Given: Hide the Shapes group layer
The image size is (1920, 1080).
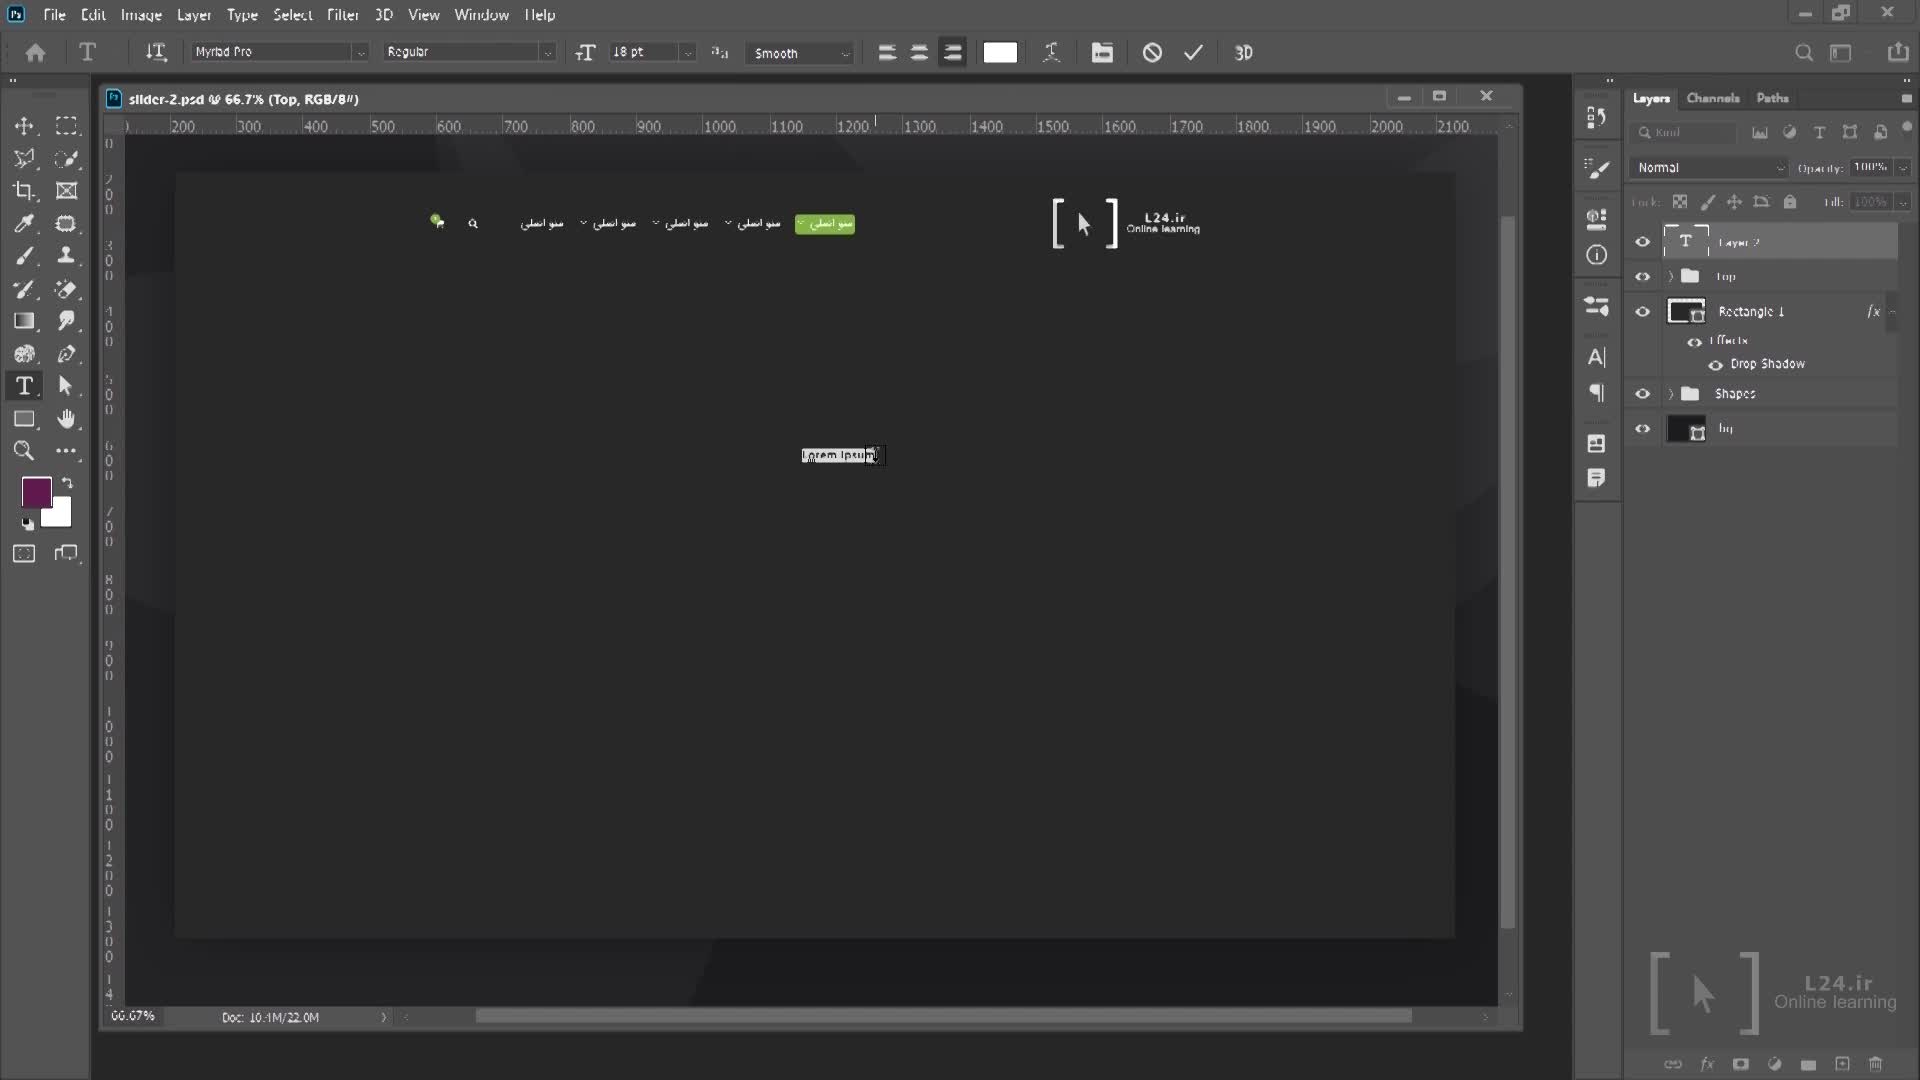Looking at the screenshot, I should coord(1642,394).
